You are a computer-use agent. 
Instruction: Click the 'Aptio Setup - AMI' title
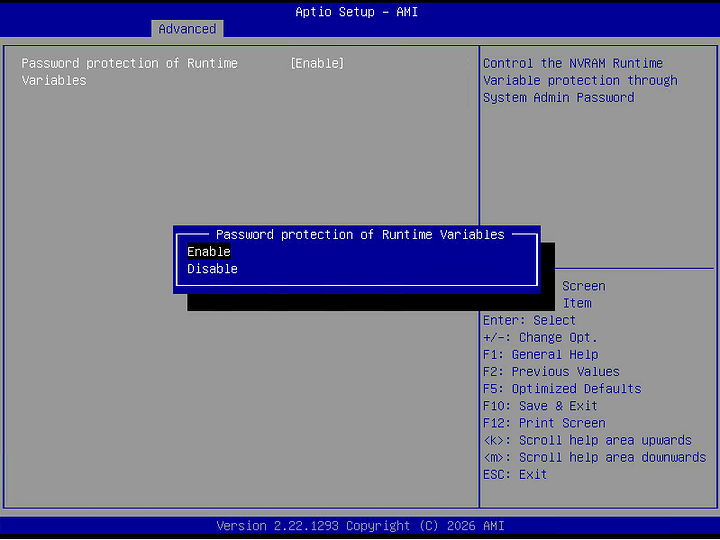click(356, 12)
